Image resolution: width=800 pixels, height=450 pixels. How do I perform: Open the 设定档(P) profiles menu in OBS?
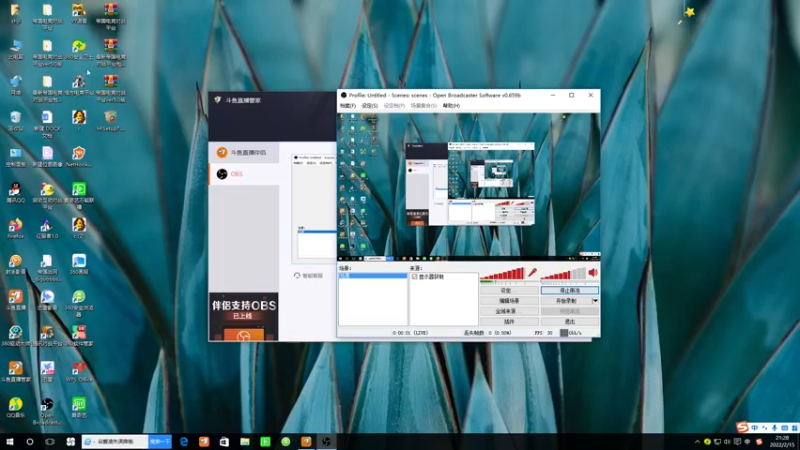[394, 106]
